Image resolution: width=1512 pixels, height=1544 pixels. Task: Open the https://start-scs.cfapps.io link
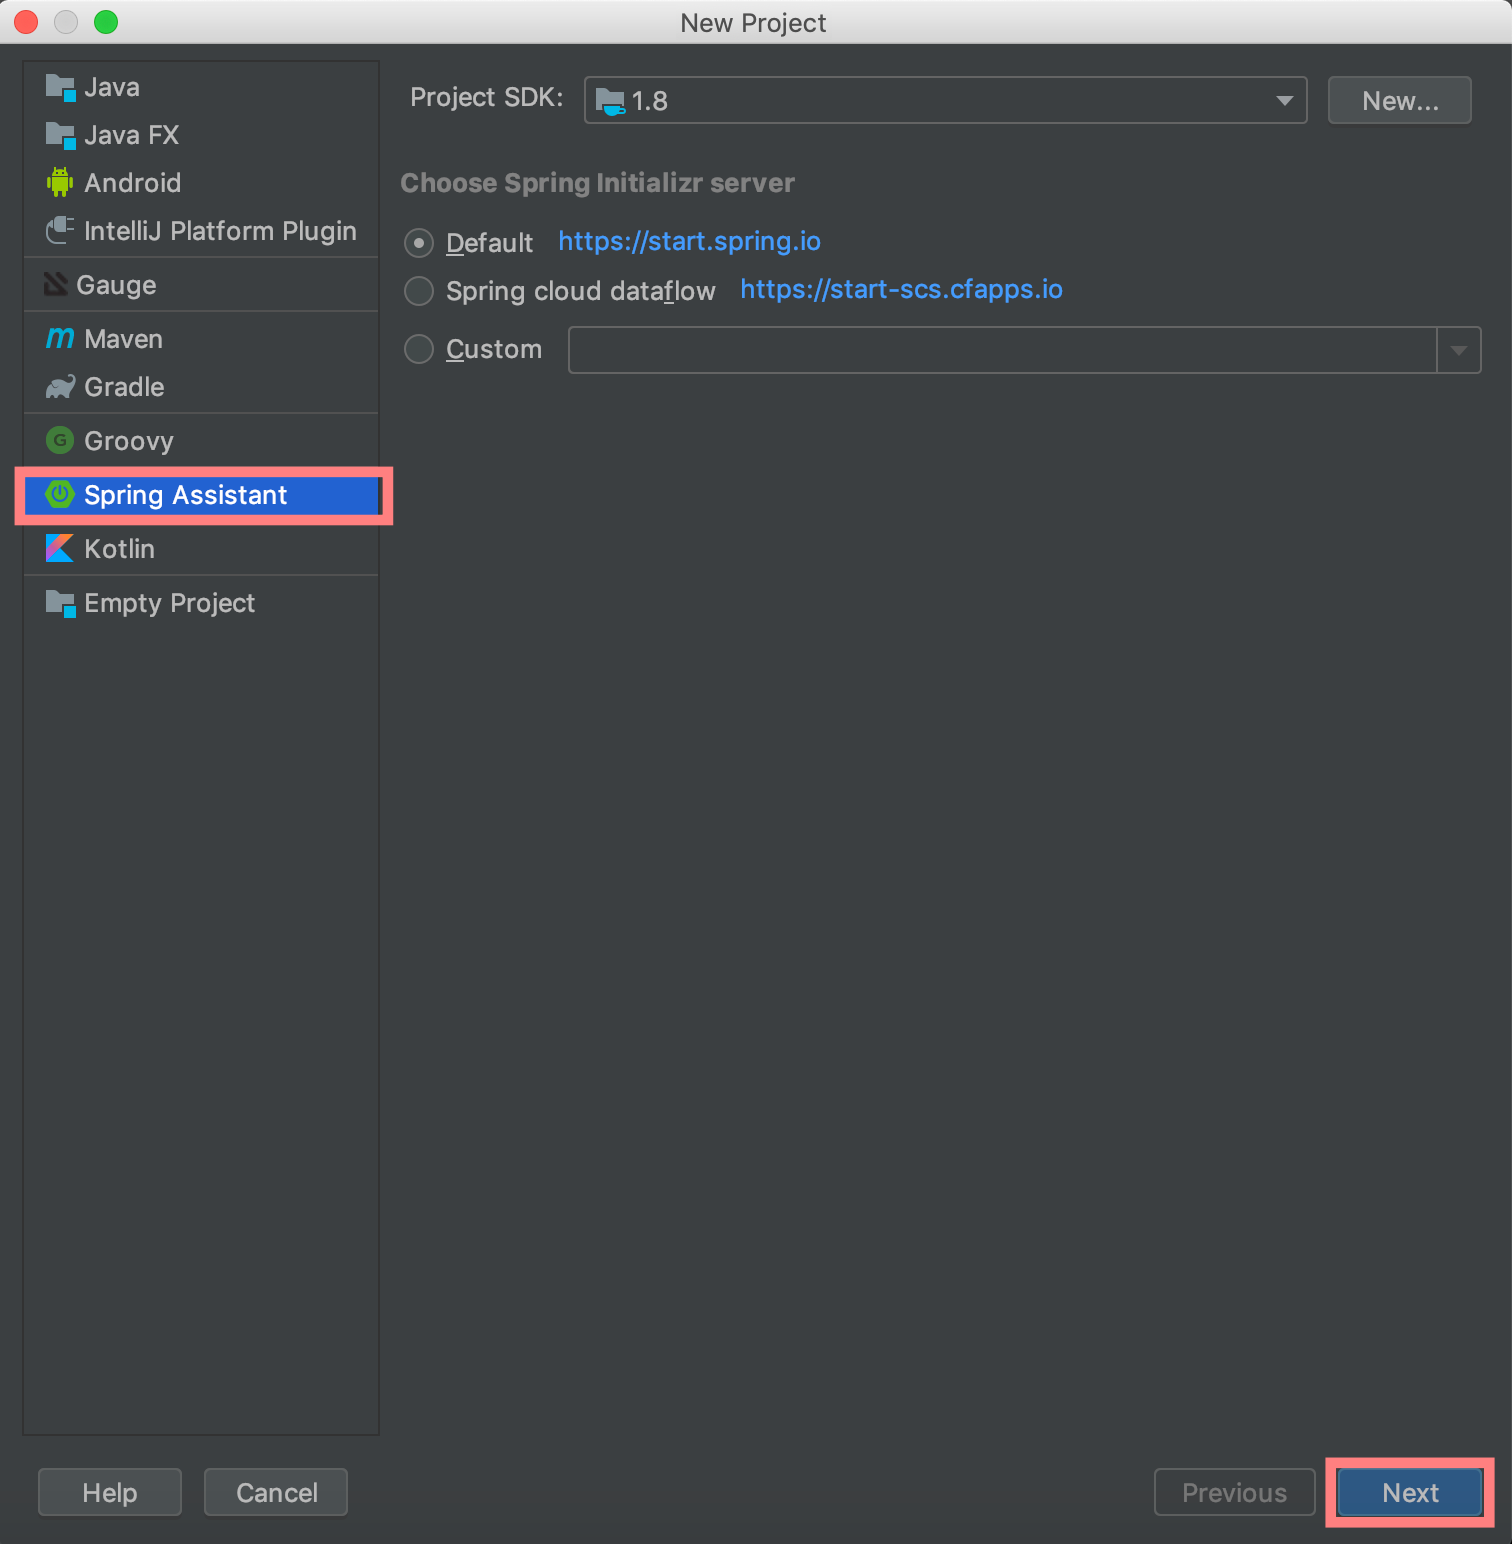coord(901,289)
